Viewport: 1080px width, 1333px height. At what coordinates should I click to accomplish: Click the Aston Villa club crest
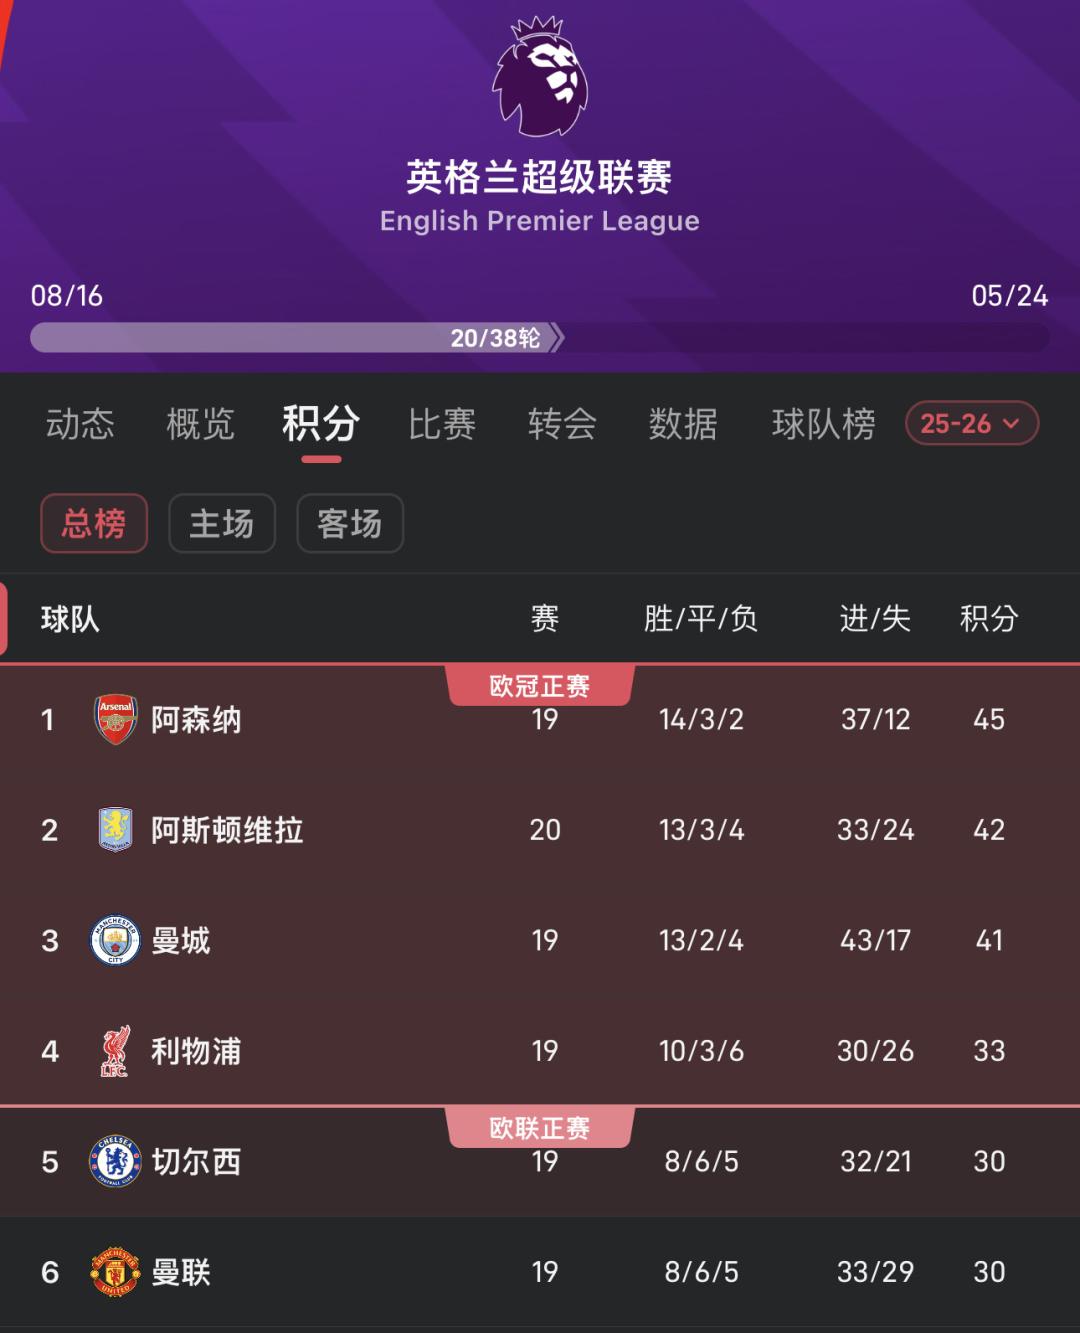tap(115, 829)
